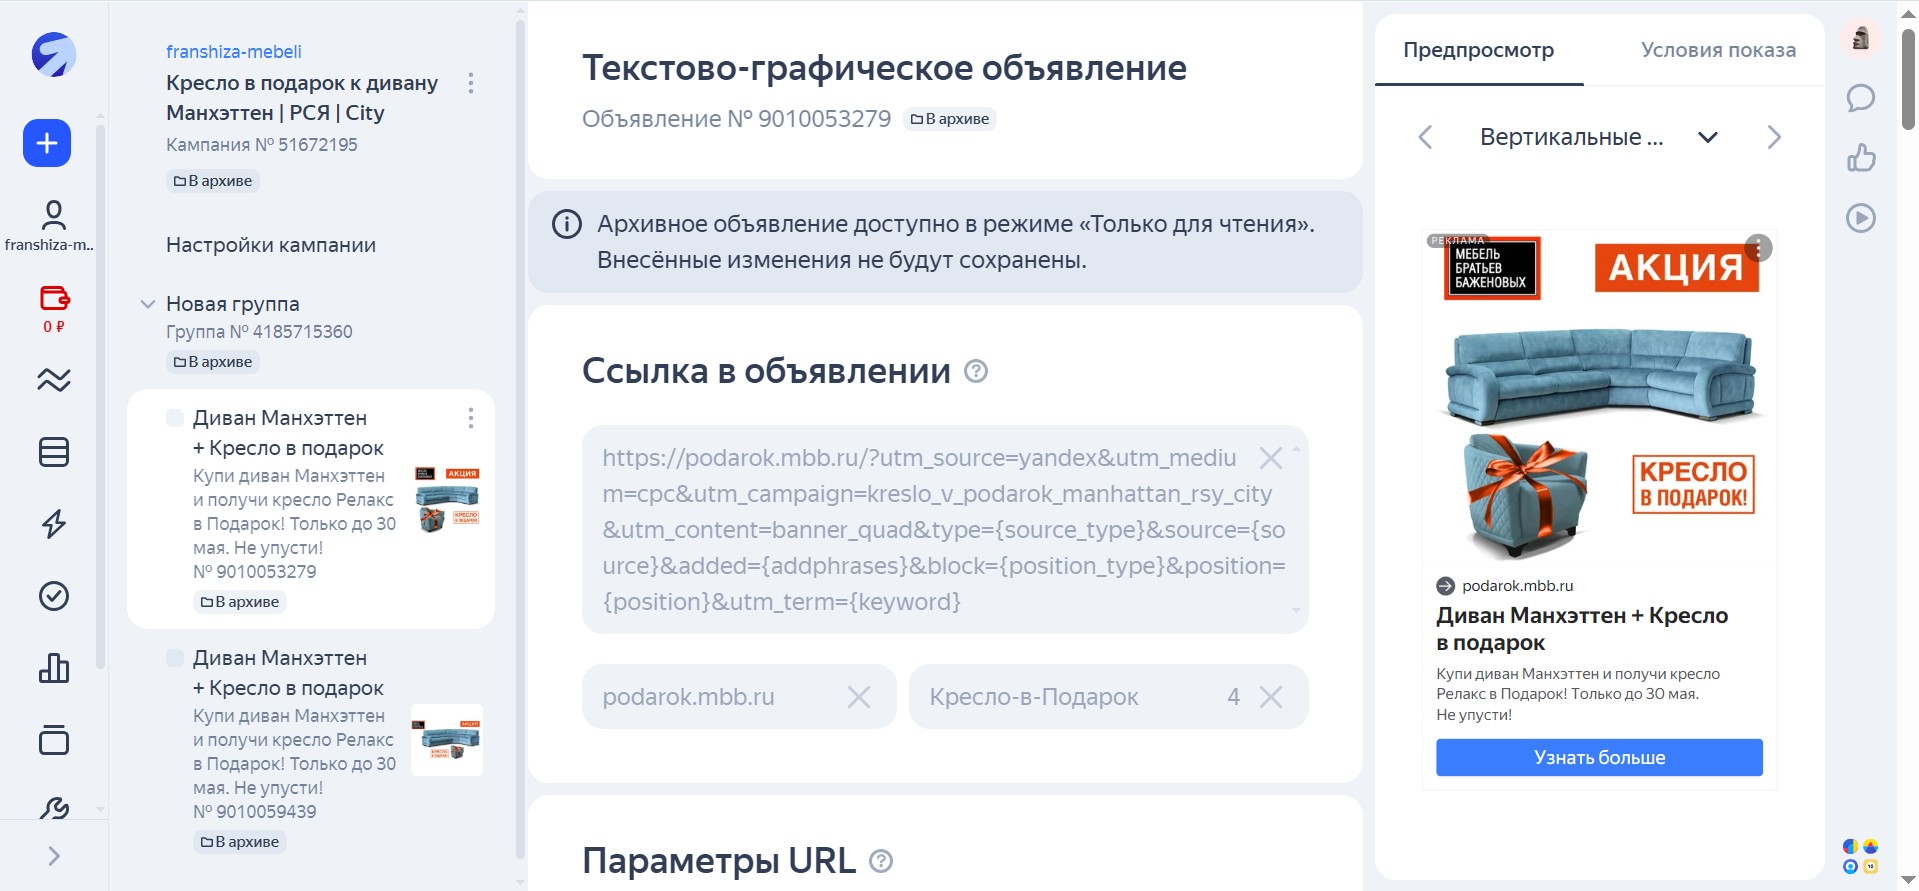Switch to the Предпросмотр tab
This screenshot has width=1919, height=891.
point(1479,50)
